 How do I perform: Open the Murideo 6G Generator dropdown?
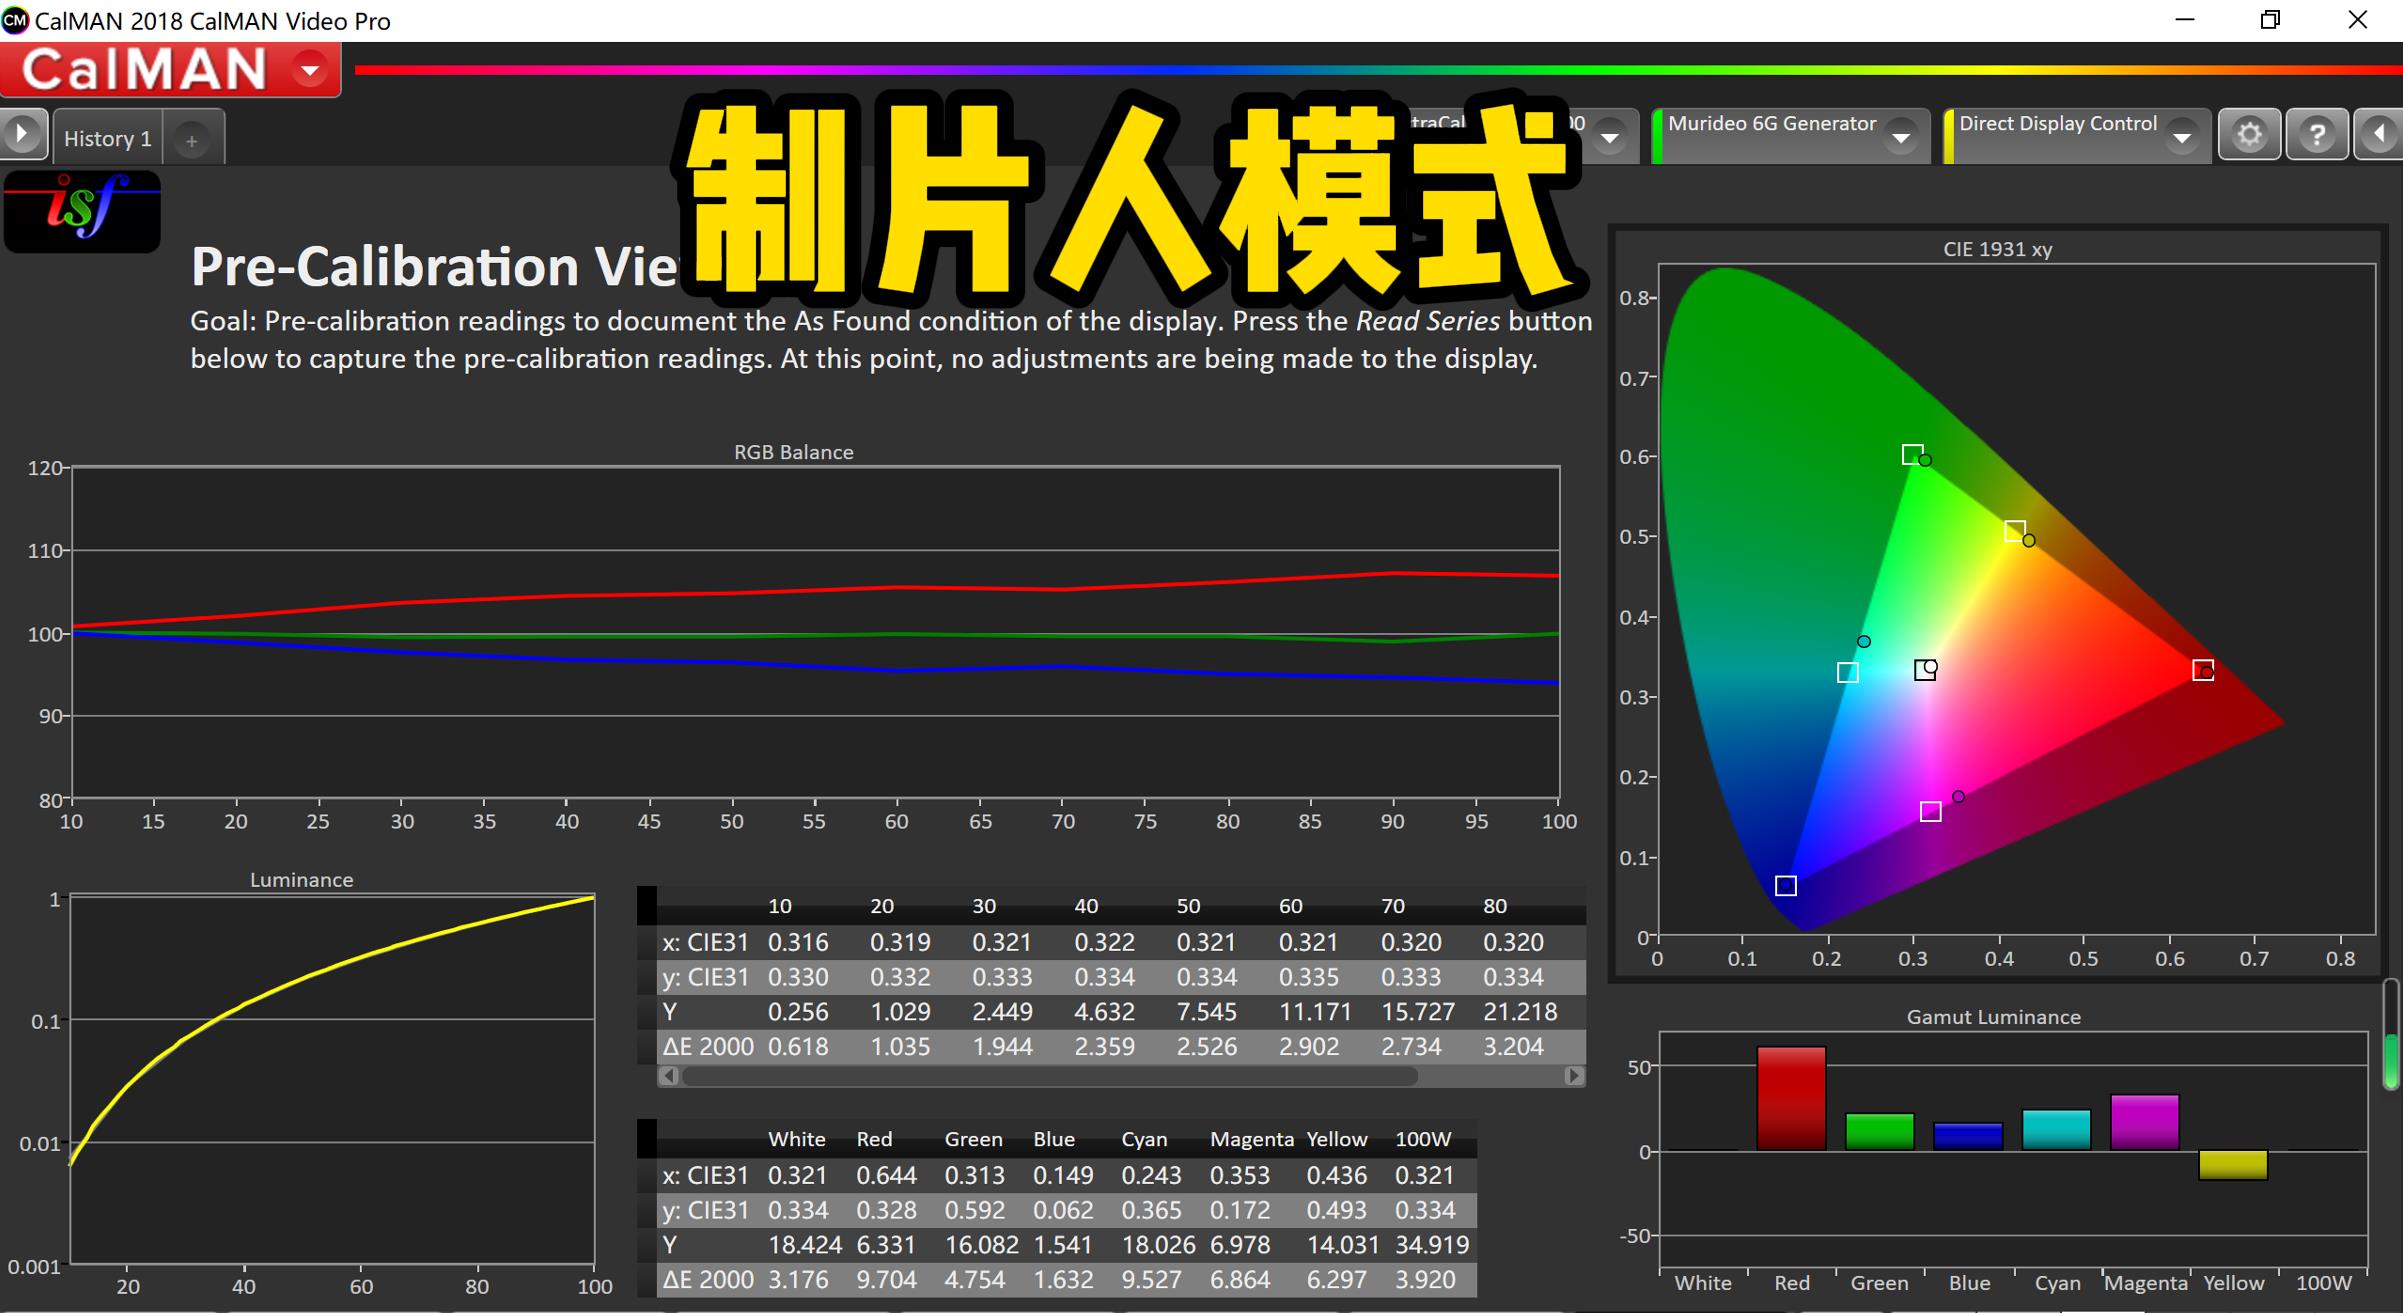point(1903,139)
